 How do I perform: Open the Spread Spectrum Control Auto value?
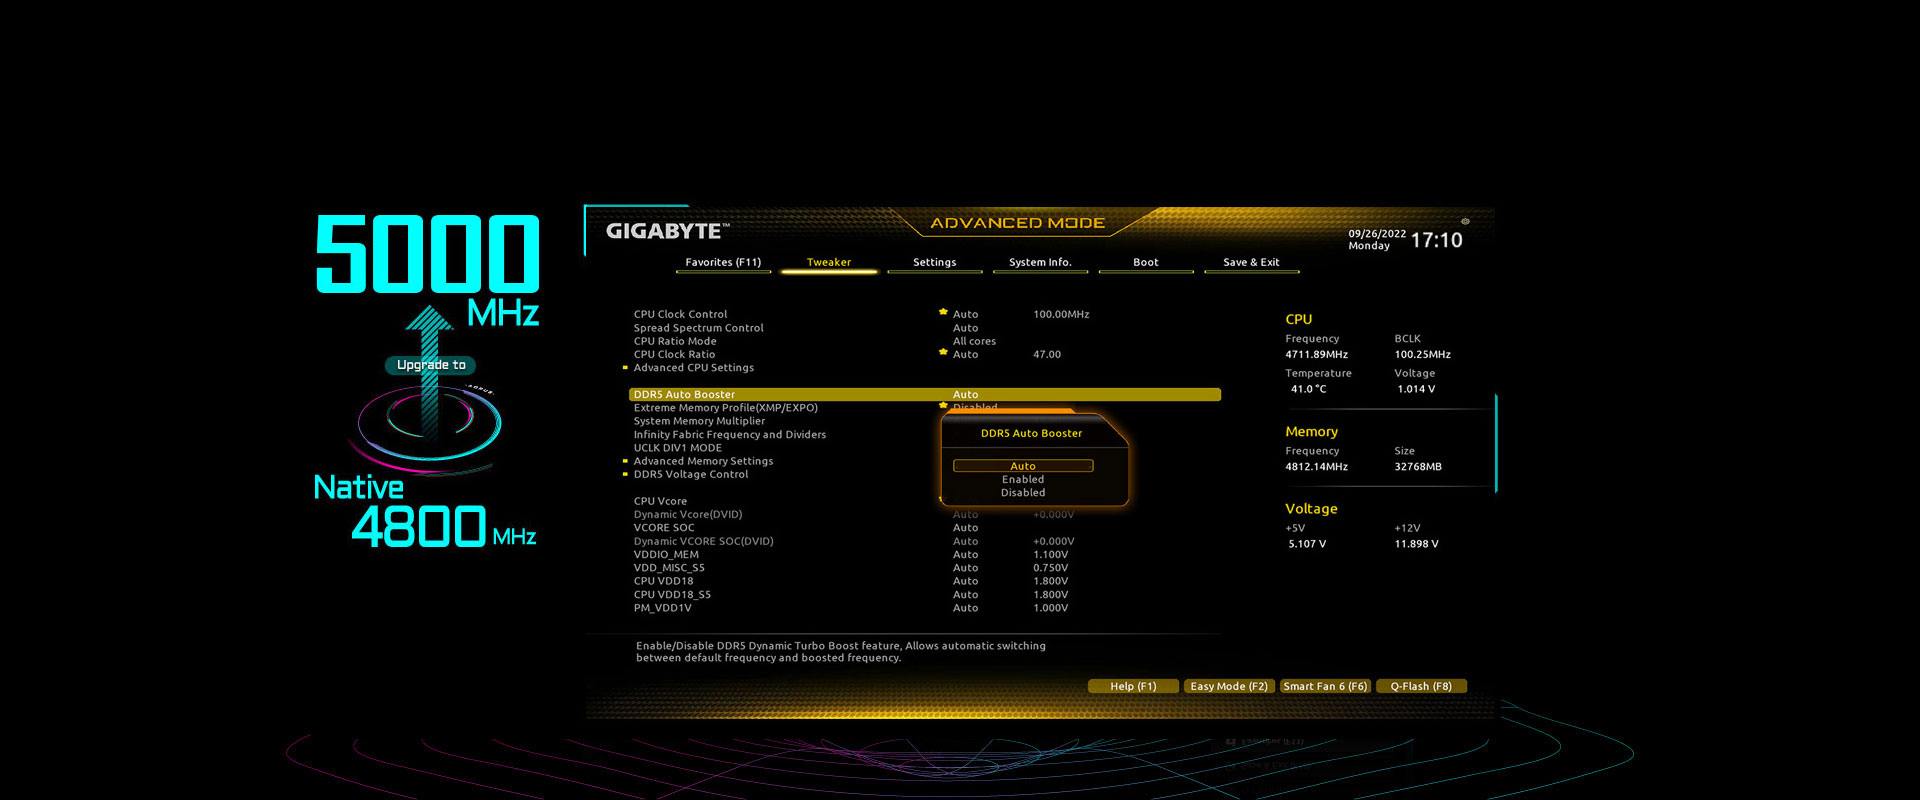click(x=966, y=328)
